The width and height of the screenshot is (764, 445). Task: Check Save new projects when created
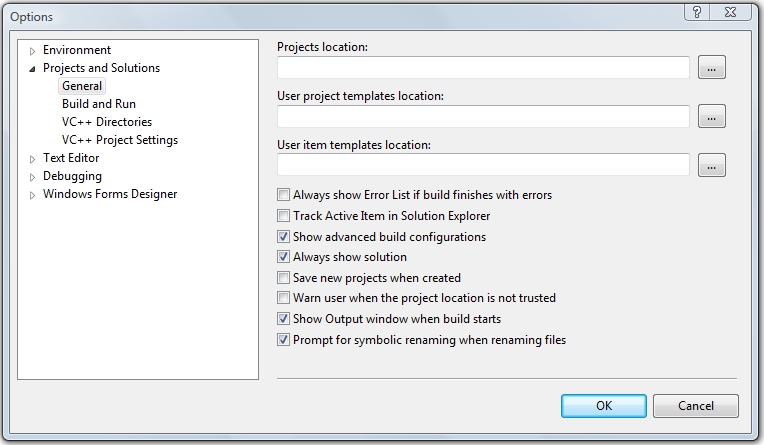(x=284, y=278)
